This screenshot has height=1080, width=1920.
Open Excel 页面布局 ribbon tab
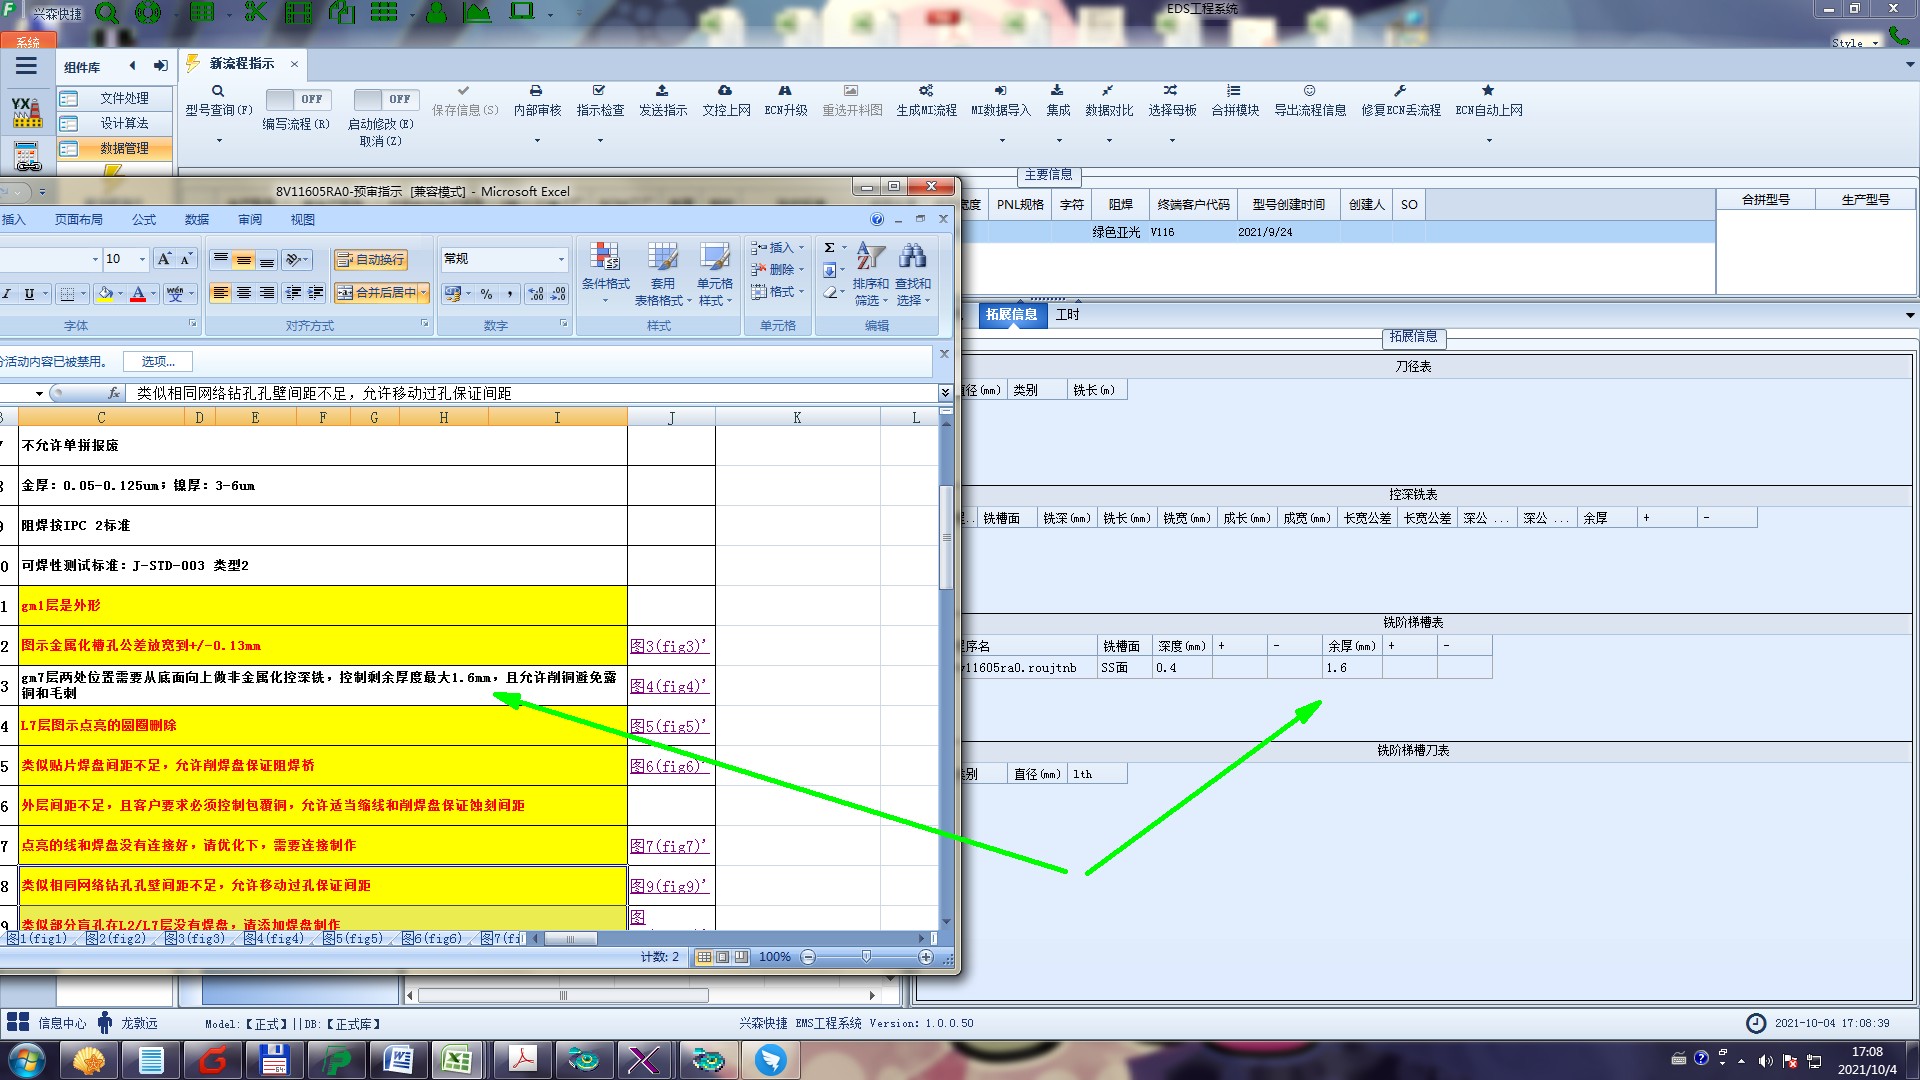79,220
